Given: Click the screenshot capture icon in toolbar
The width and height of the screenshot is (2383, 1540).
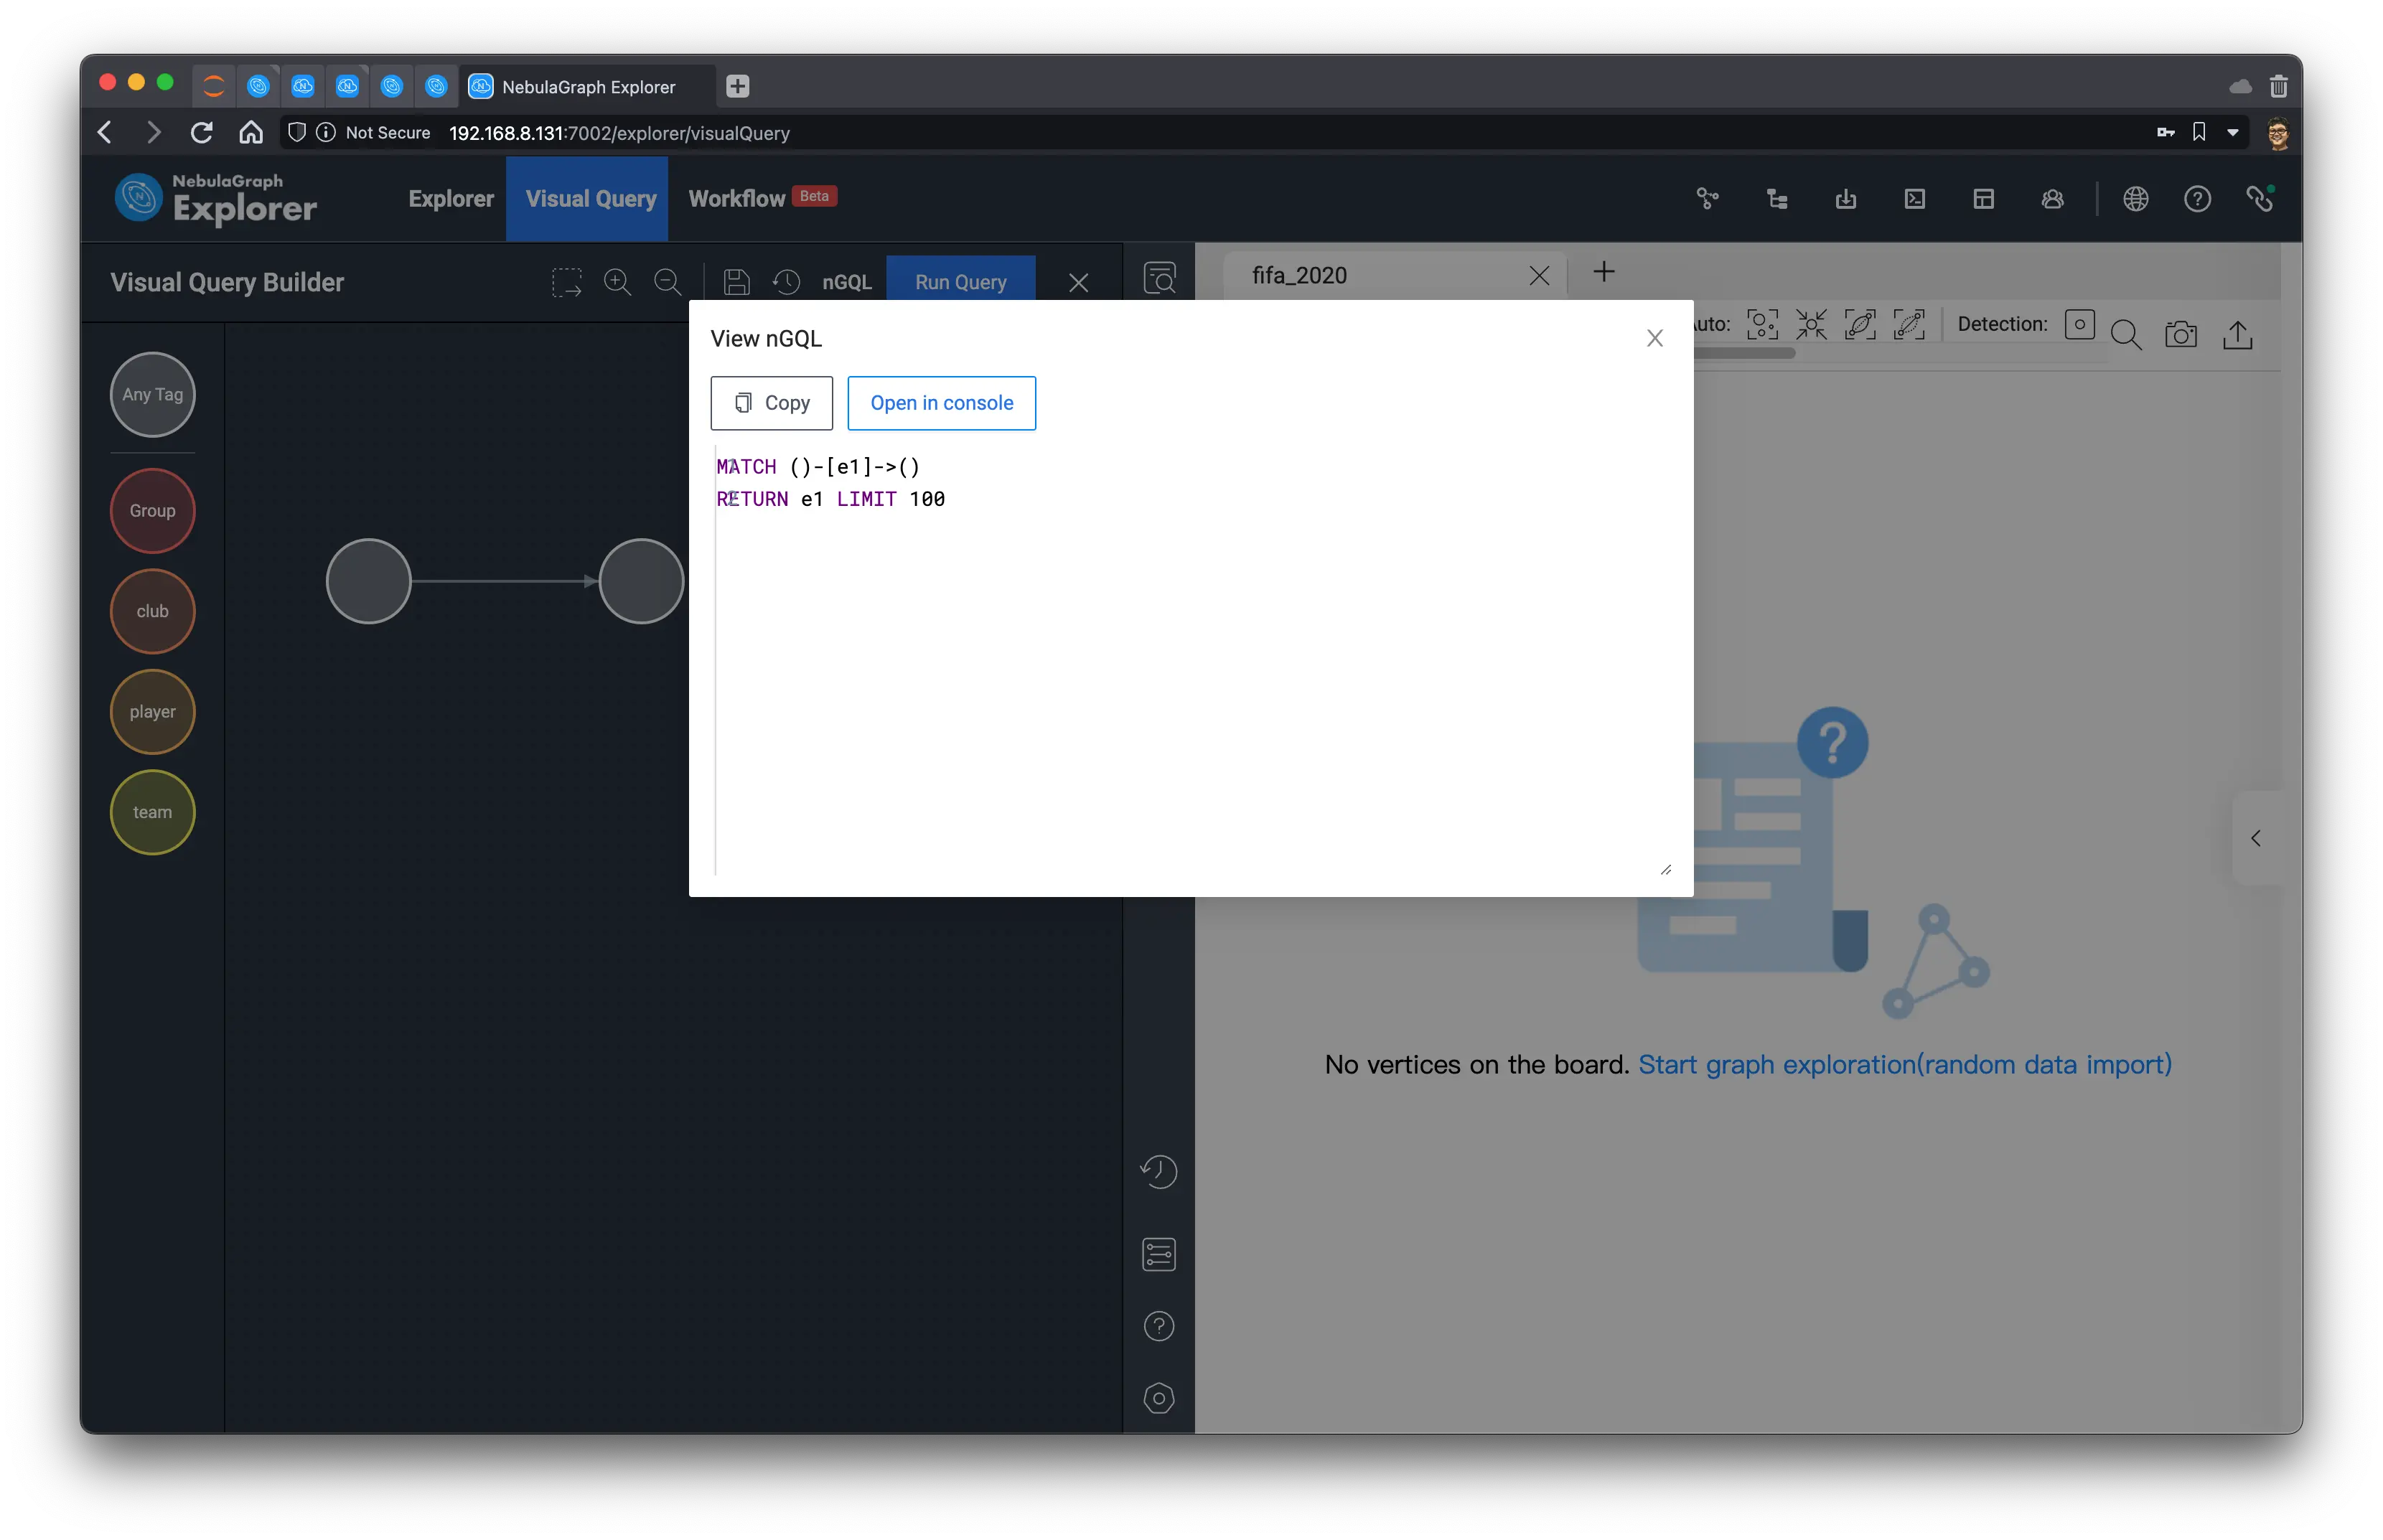Looking at the screenshot, I should pyautogui.click(x=2181, y=334).
